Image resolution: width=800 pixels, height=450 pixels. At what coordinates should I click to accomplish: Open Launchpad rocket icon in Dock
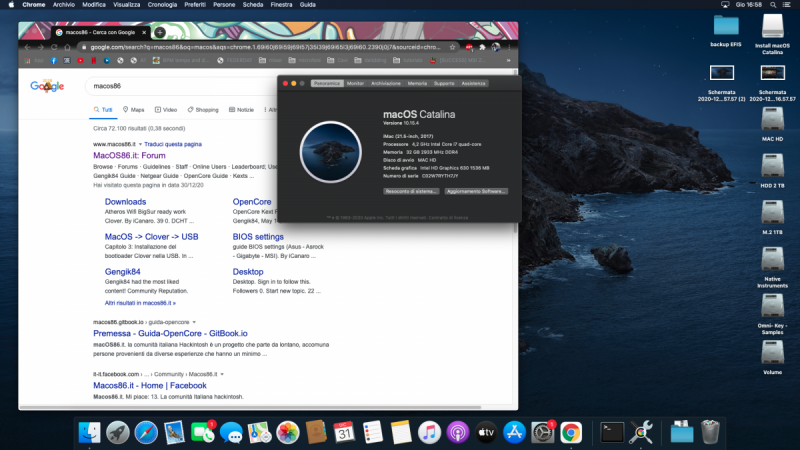pyautogui.click(x=118, y=433)
